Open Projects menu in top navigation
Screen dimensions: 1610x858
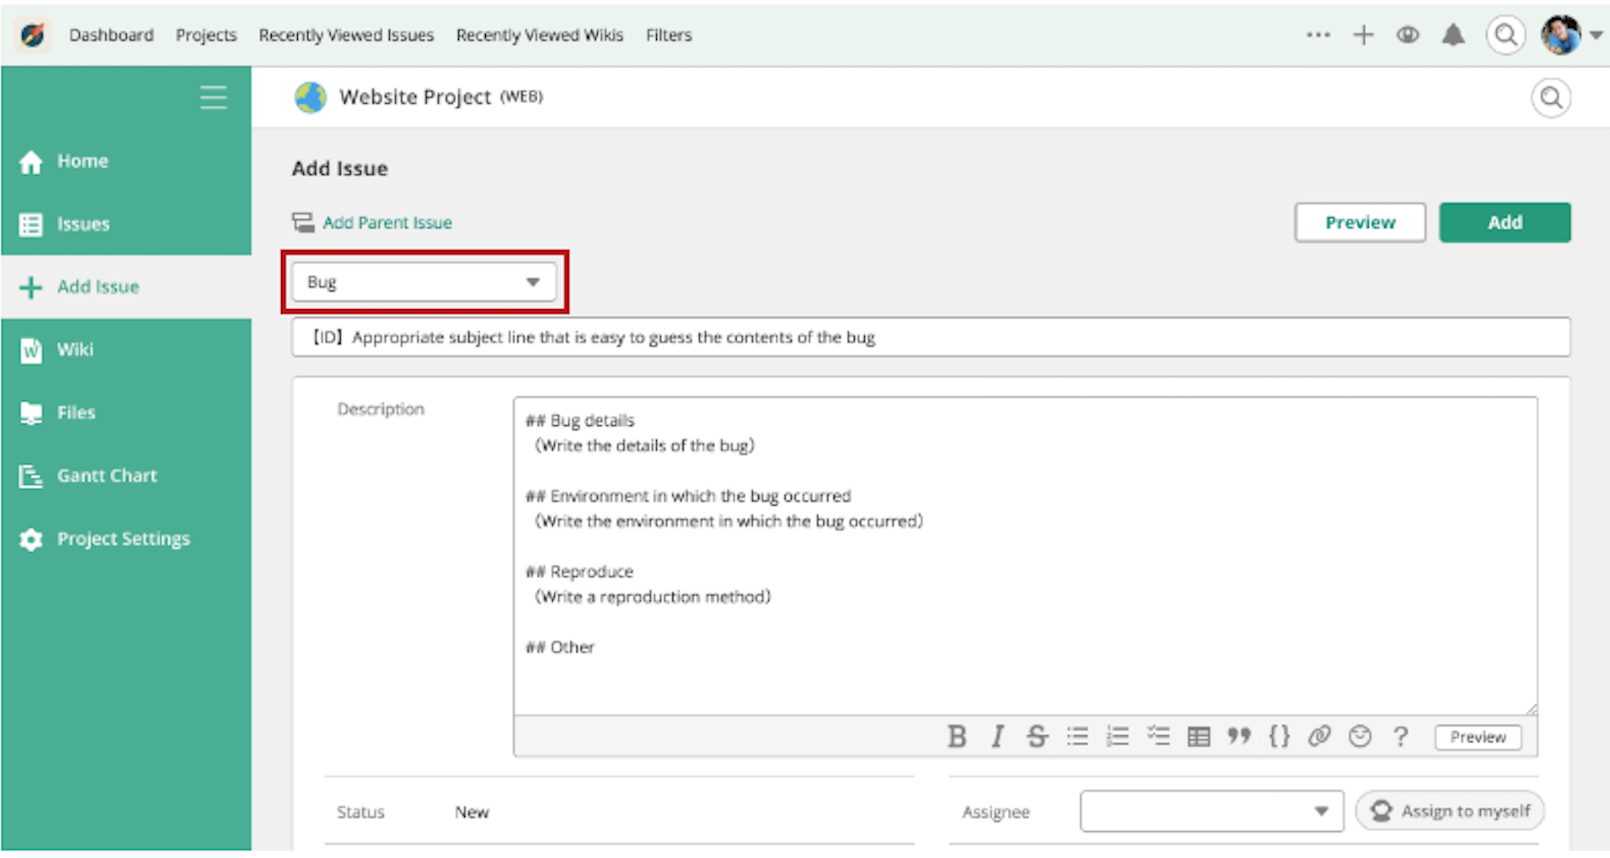click(206, 35)
